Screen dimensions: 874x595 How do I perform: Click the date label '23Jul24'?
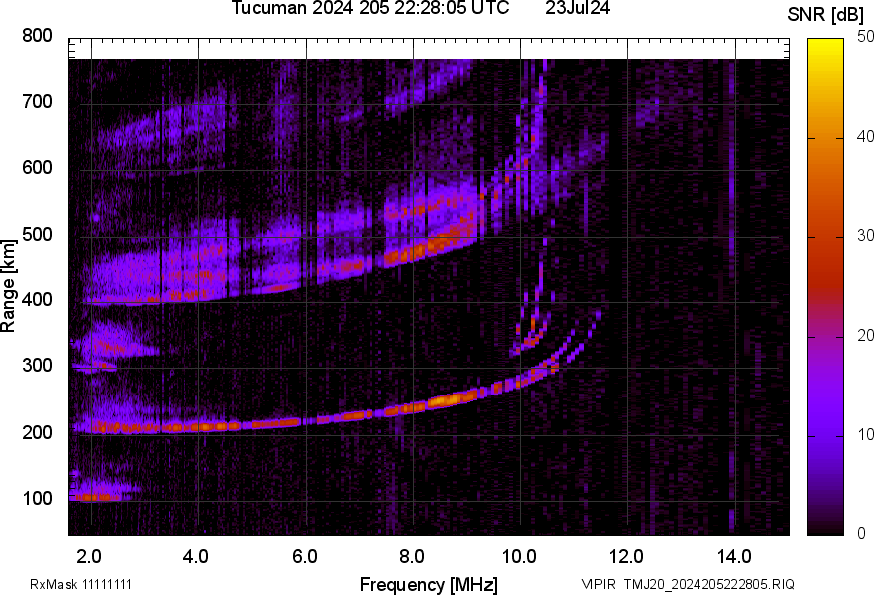(x=577, y=8)
